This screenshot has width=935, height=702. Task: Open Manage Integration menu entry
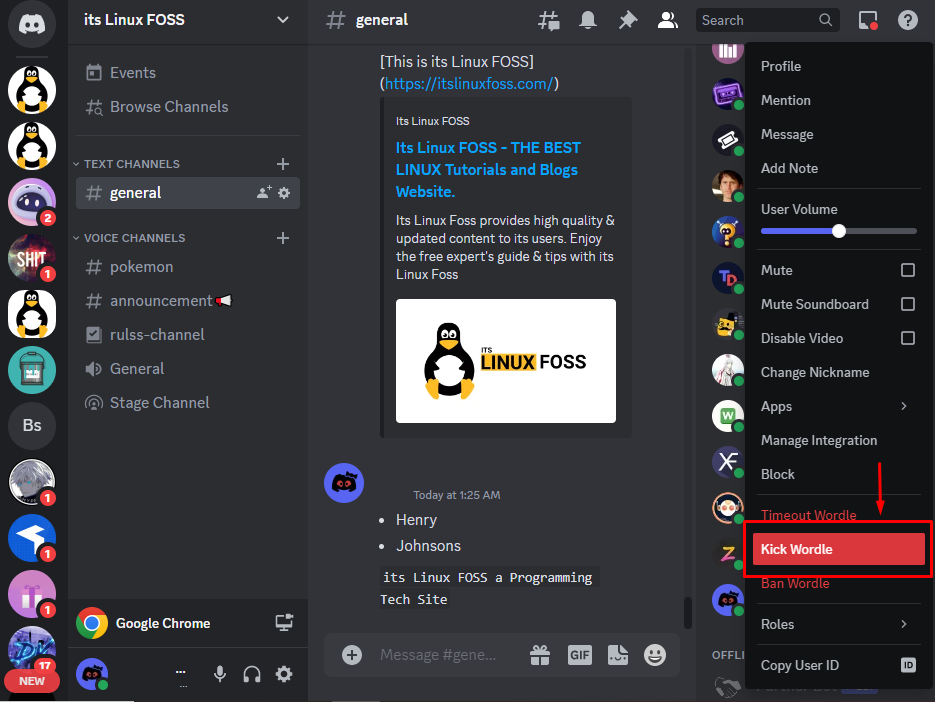(838, 440)
